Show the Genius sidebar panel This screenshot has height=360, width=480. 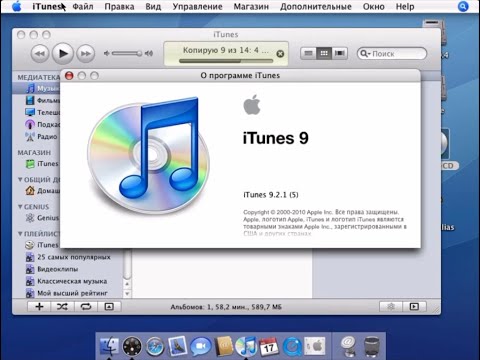414,307
